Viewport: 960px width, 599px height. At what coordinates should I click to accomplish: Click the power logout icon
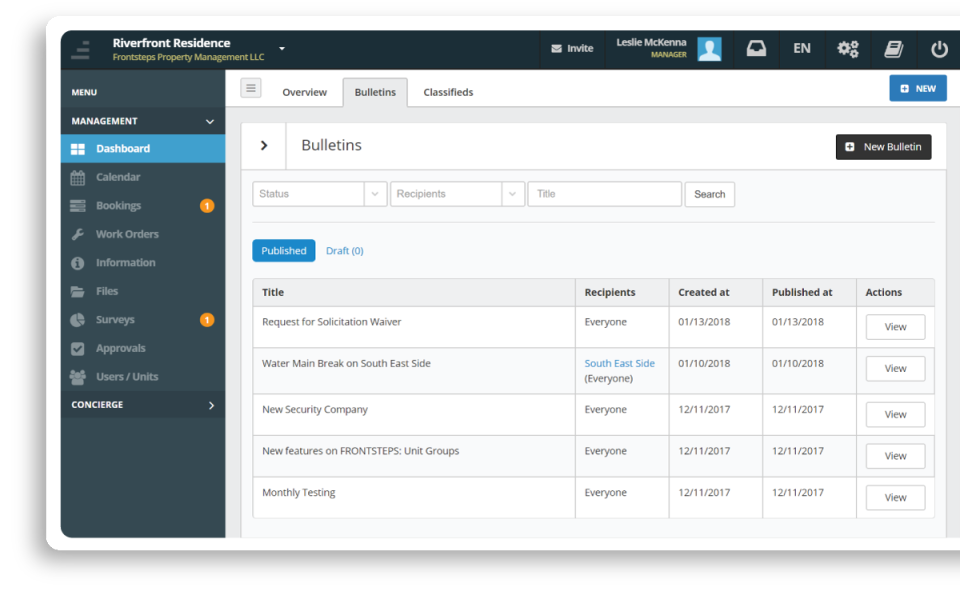[939, 49]
